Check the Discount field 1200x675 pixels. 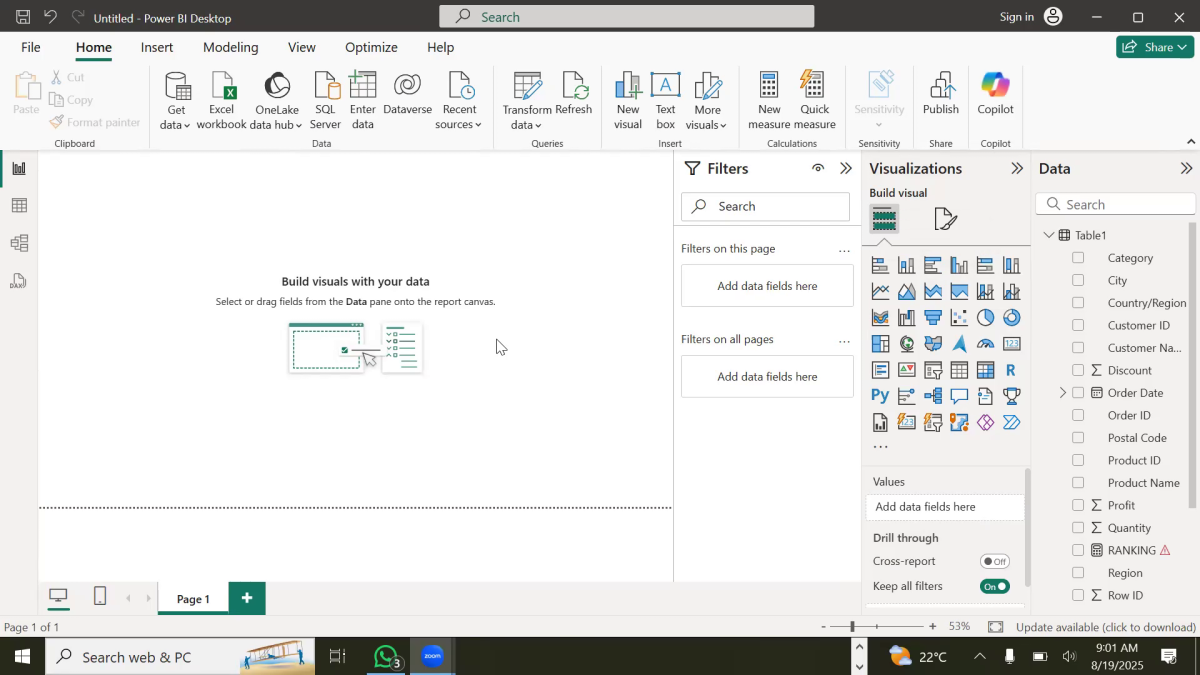(x=1078, y=370)
